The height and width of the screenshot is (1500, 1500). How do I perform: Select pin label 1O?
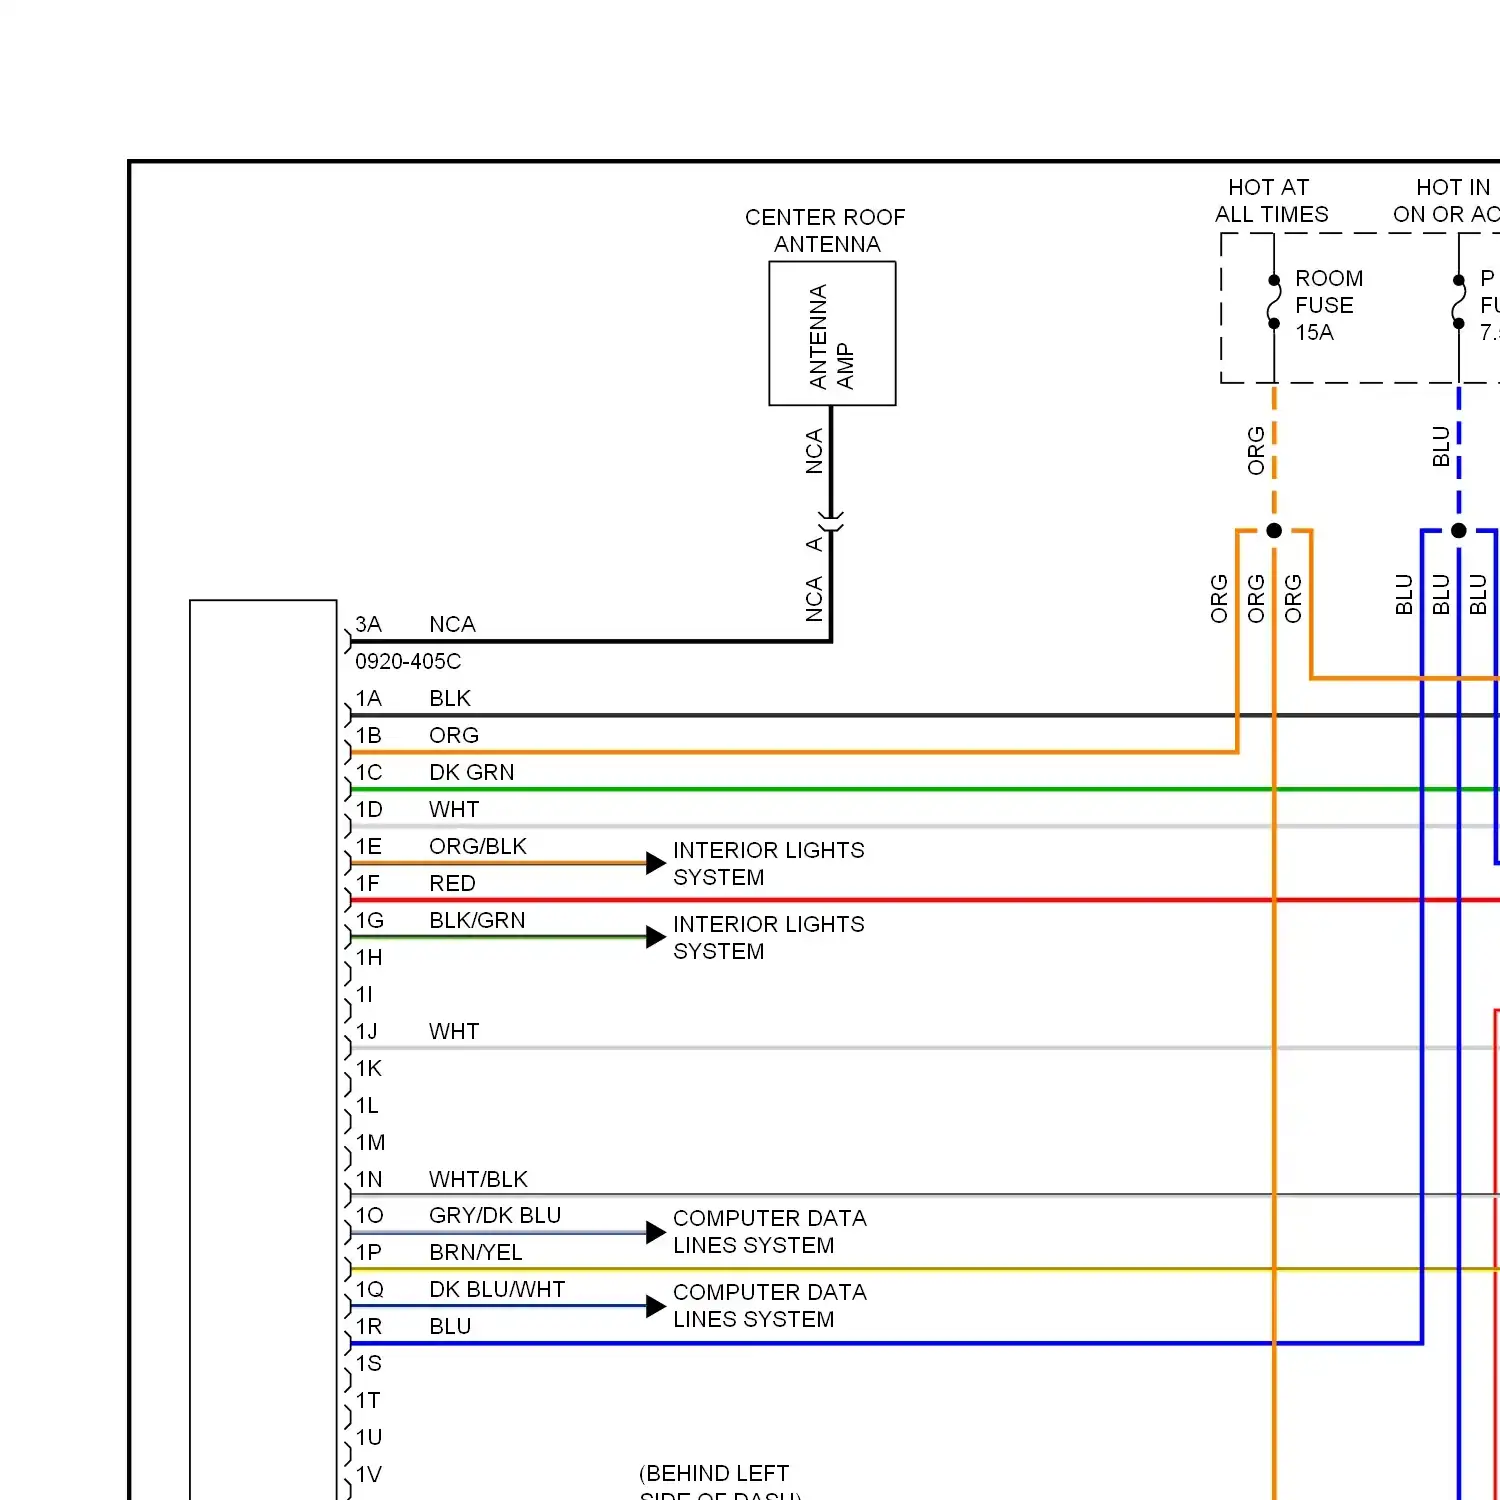click(x=369, y=1216)
